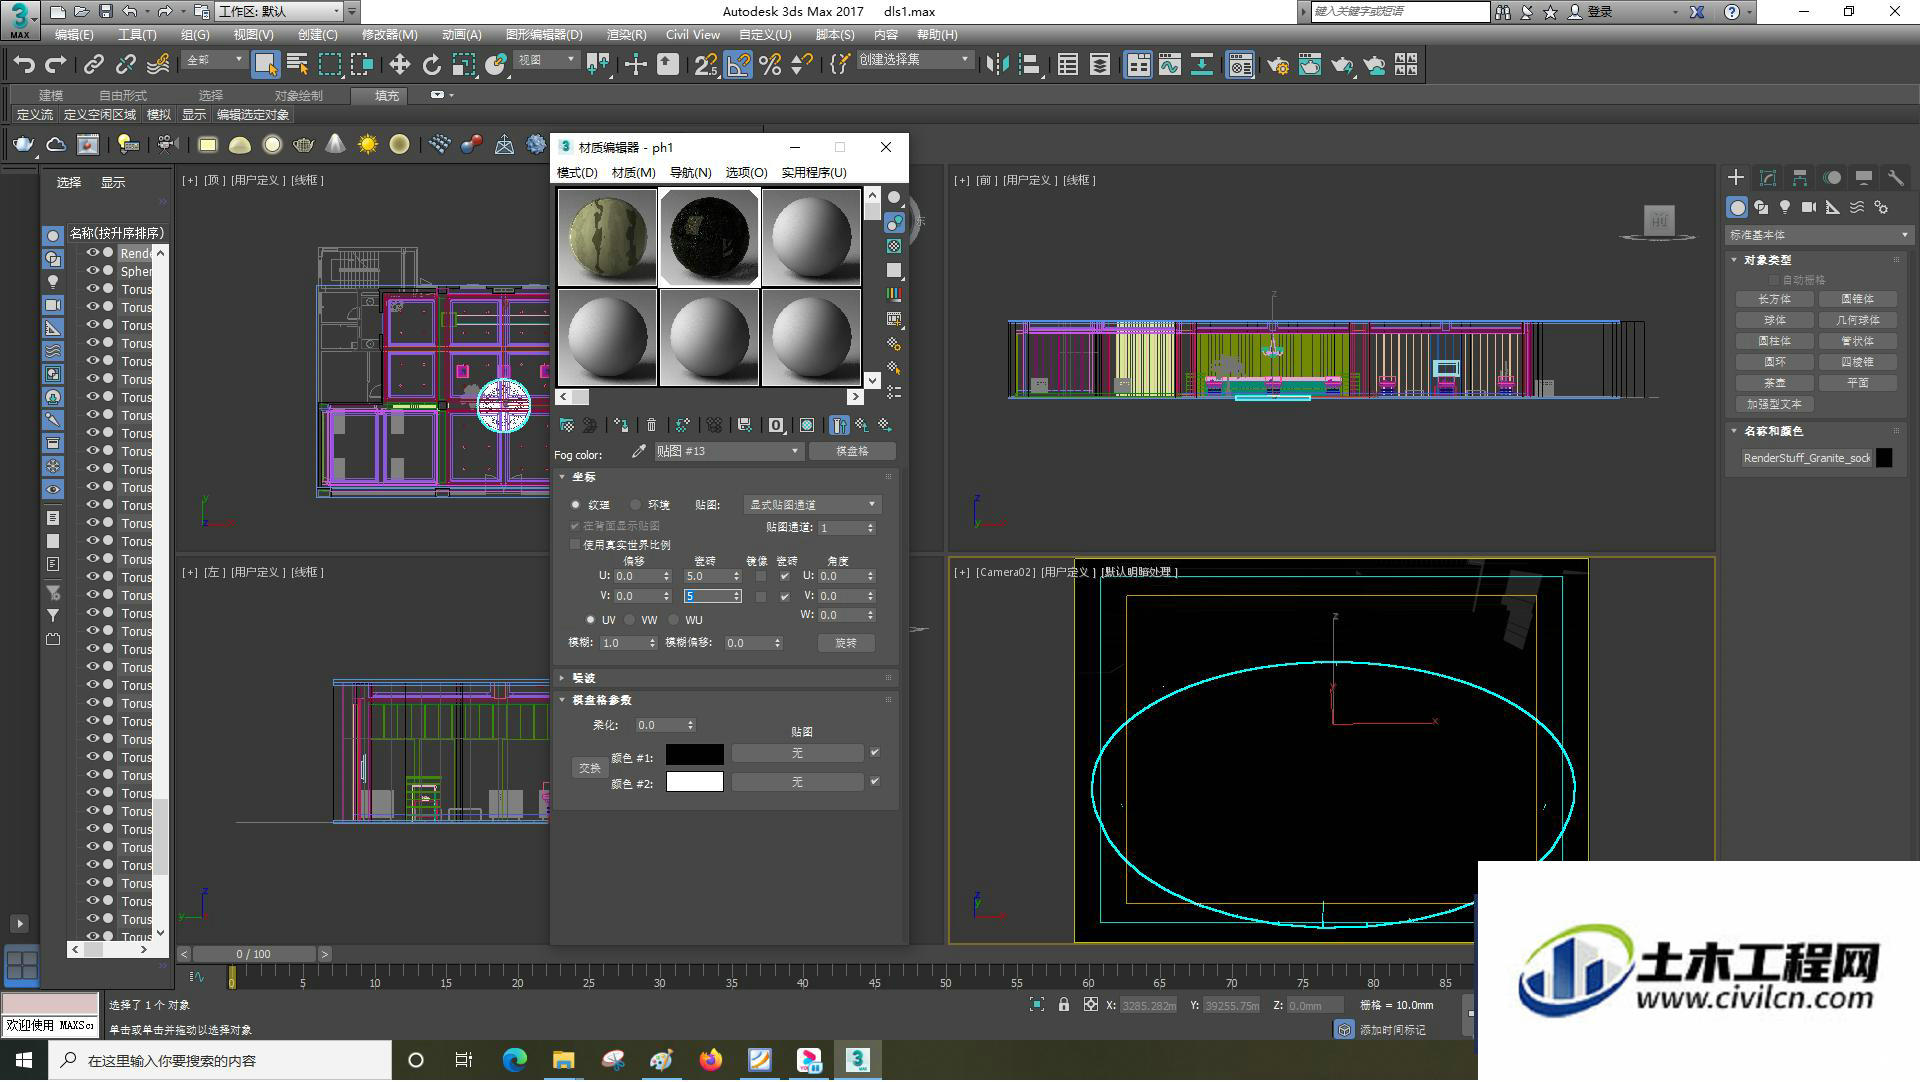Open the Render Setup teapot icon
The image size is (1920, 1082).
1277,65
